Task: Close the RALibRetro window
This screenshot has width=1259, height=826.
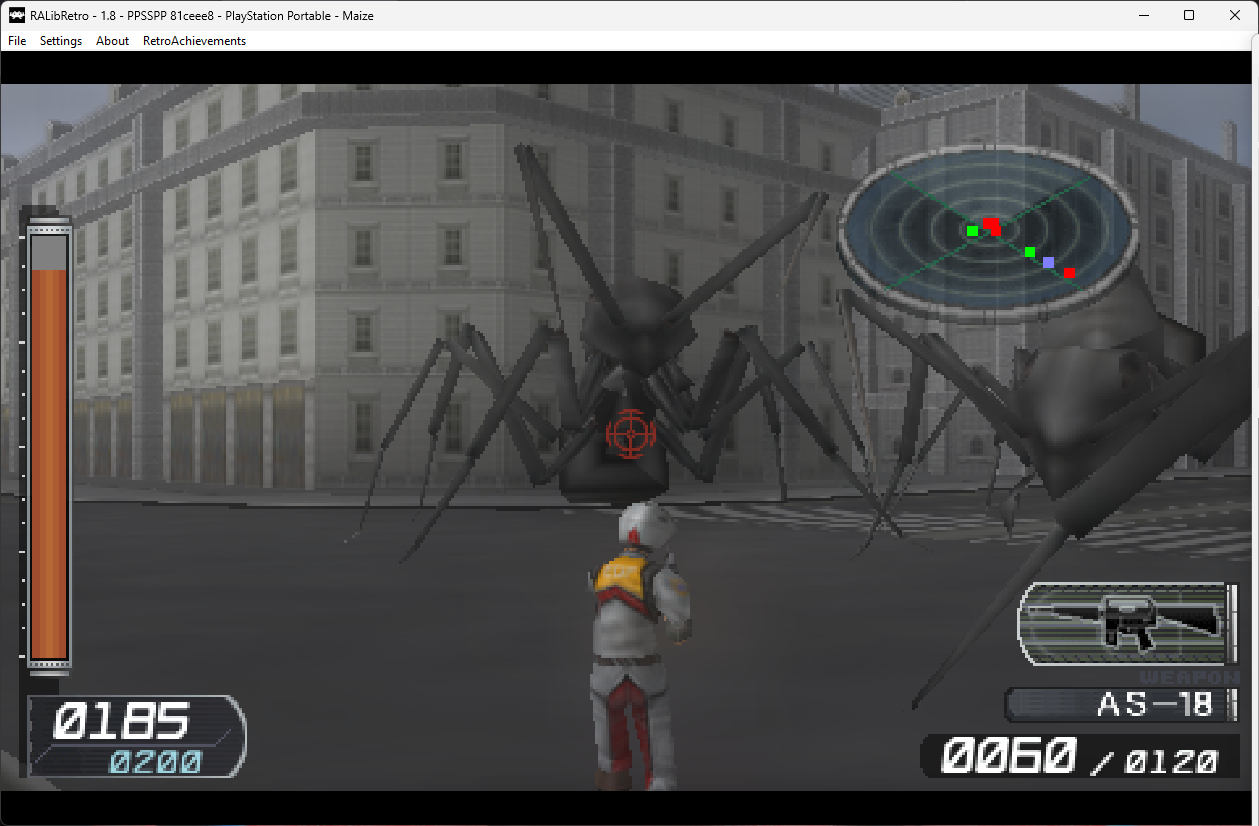Action: (x=1235, y=15)
